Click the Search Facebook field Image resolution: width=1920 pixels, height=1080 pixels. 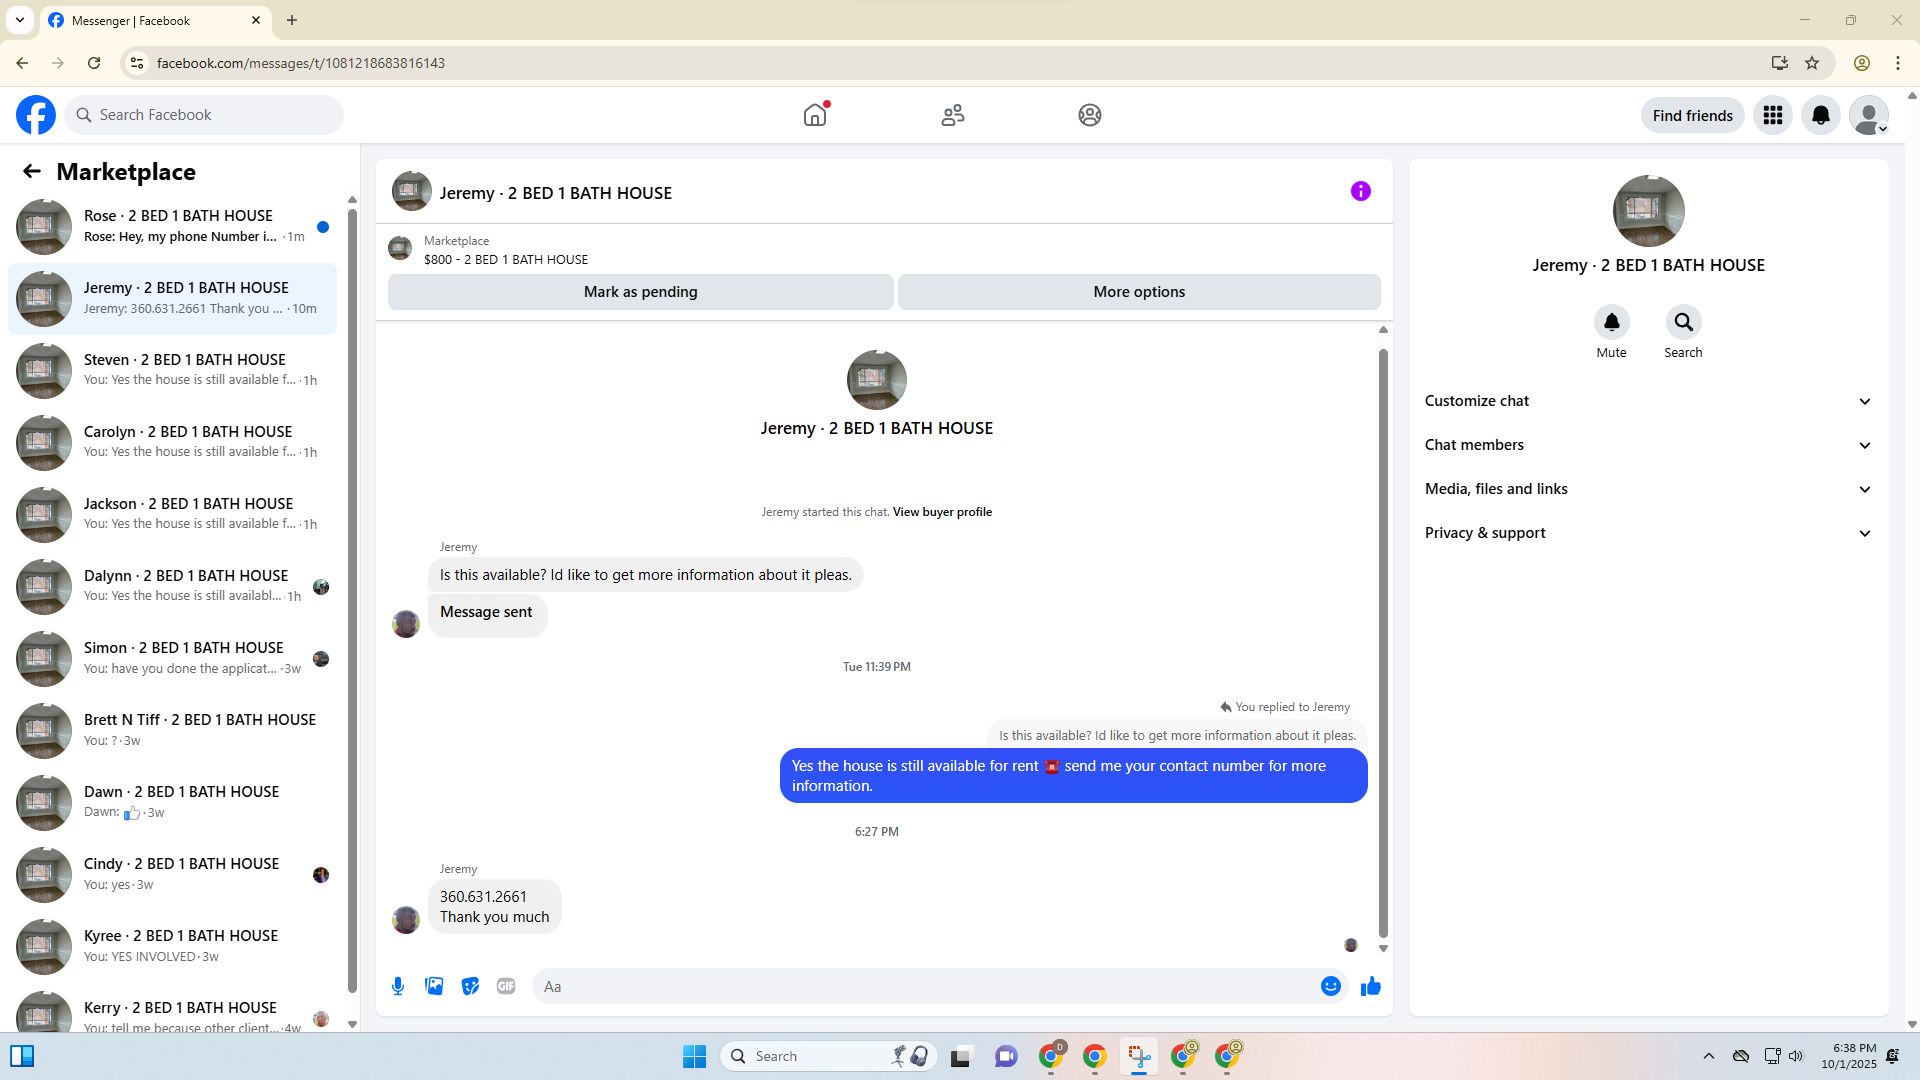pyautogui.click(x=204, y=115)
